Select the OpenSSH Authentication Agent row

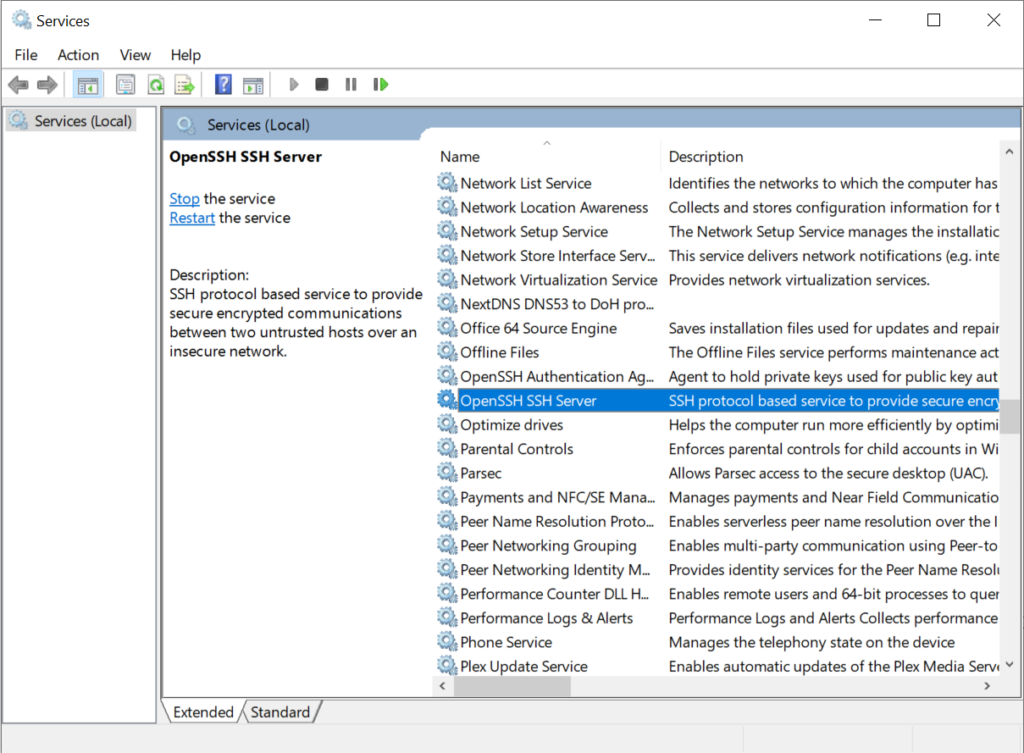717,377
